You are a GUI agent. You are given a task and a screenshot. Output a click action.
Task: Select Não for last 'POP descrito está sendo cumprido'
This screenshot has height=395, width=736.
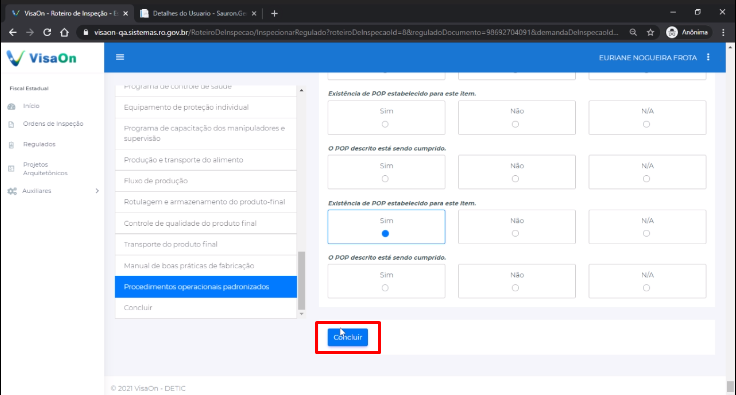click(x=515, y=288)
